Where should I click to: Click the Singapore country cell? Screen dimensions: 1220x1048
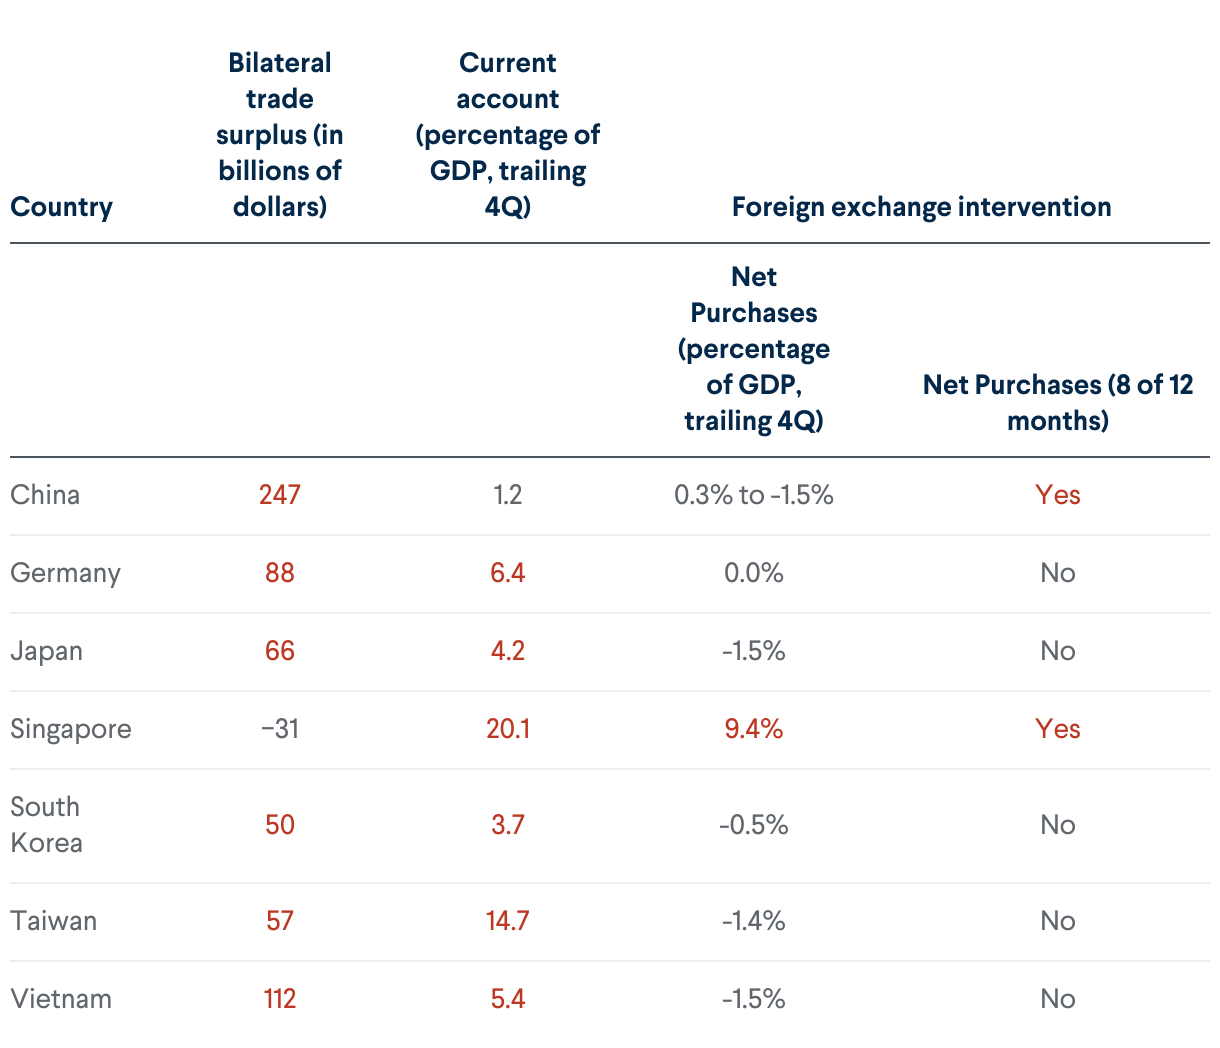coord(71,729)
